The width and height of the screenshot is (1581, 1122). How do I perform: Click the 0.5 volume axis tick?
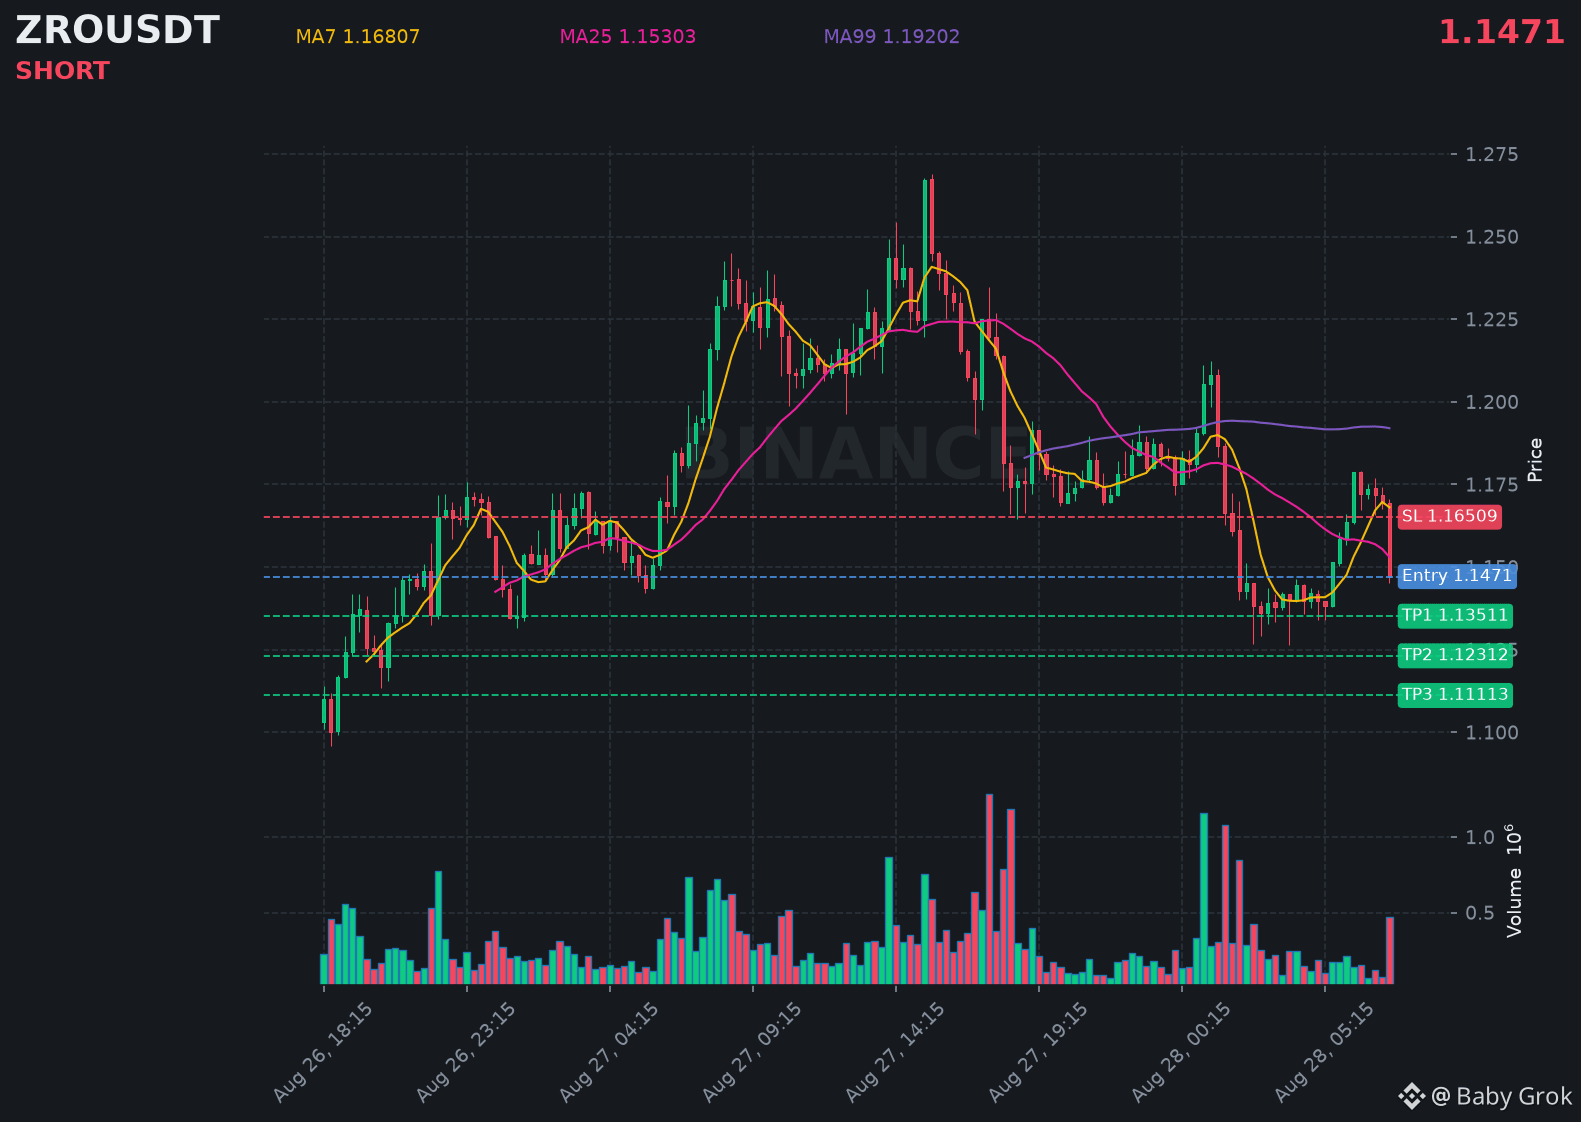click(1480, 913)
